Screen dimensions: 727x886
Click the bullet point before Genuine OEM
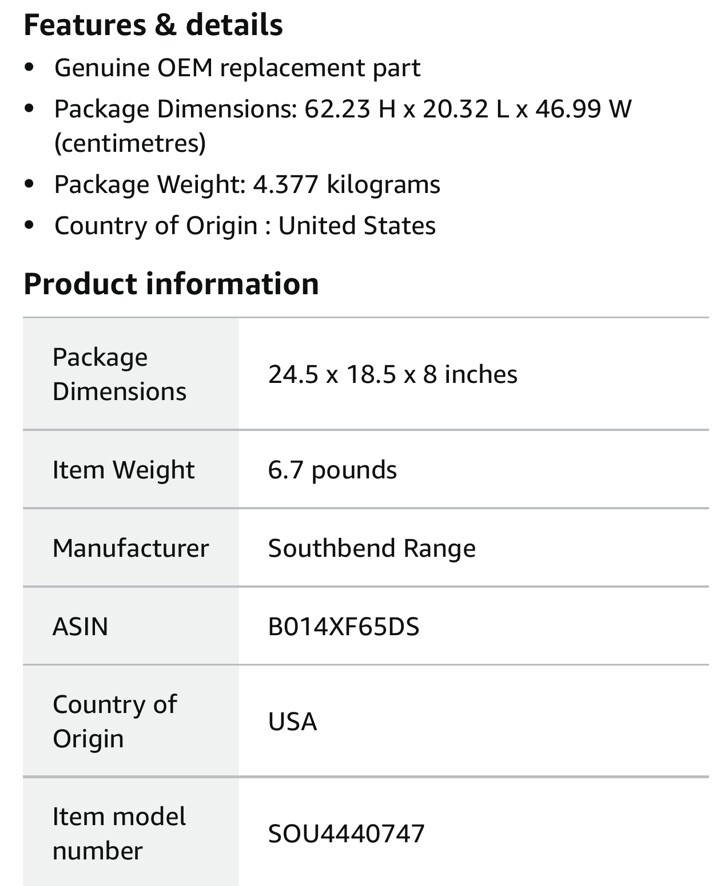(31, 68)
